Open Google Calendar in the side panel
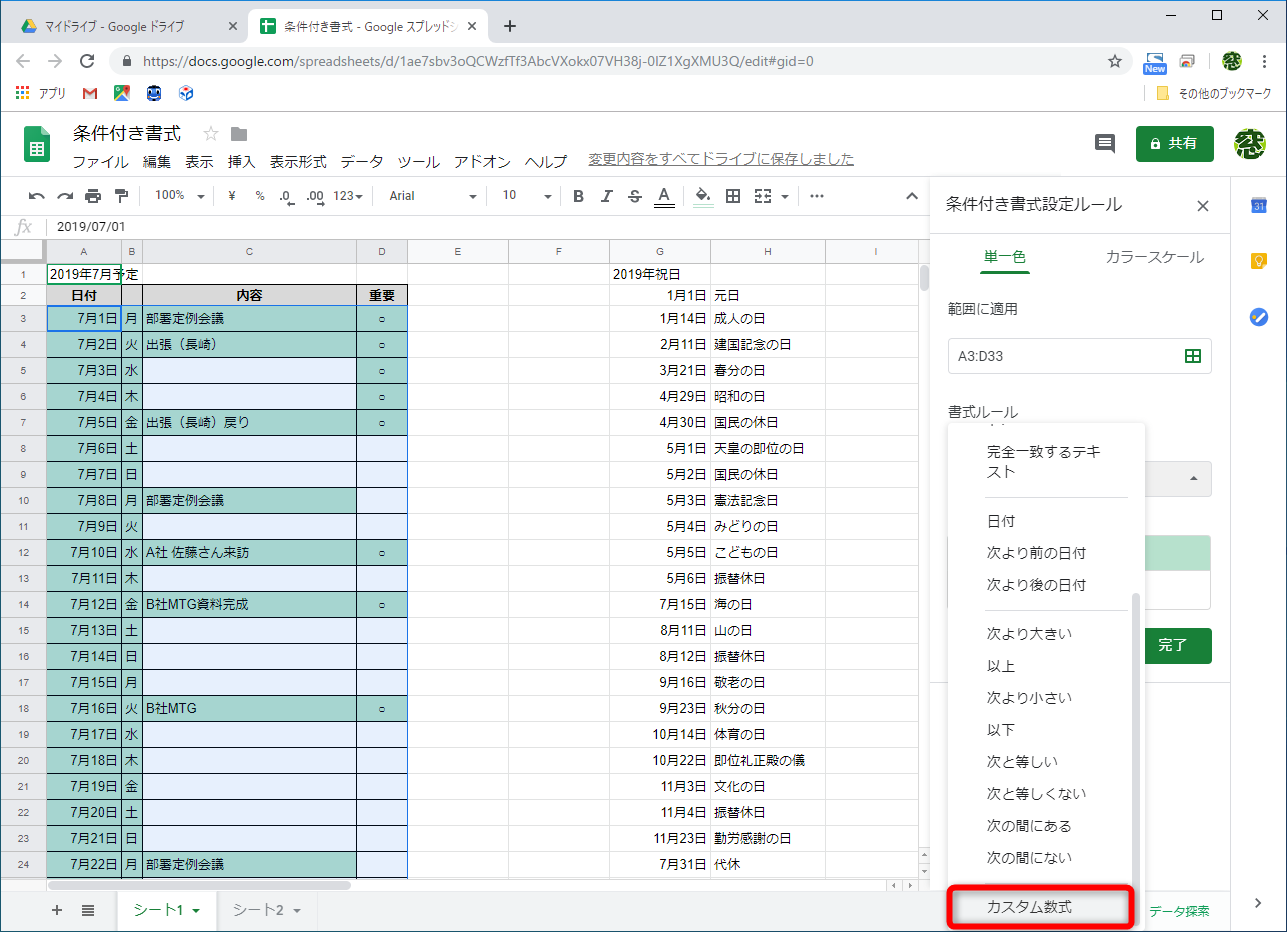 pos(1260,205)
